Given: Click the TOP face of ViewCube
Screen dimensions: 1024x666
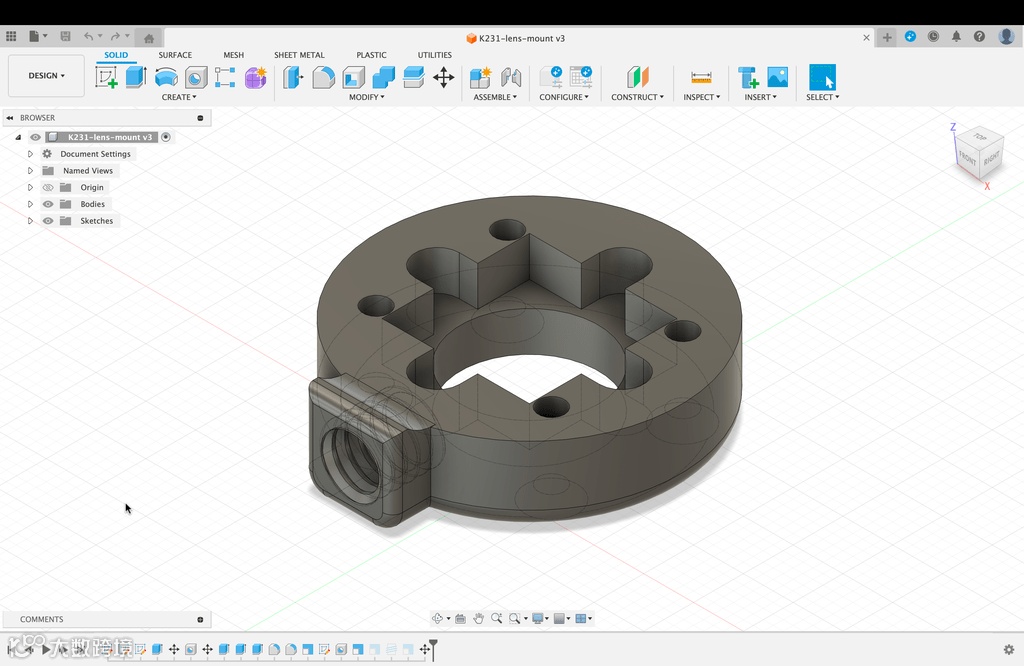Looking at the screenshot, I should [x=980, y=137].
